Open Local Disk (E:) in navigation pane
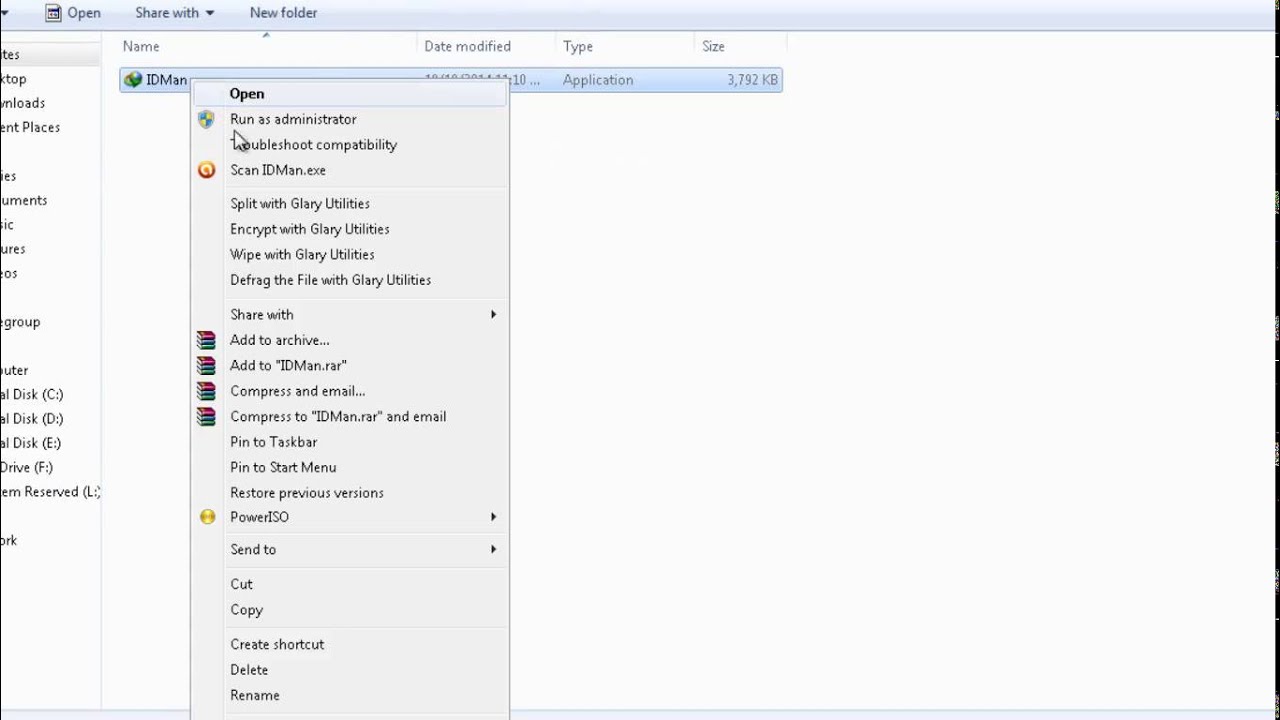 coord(31,443)
